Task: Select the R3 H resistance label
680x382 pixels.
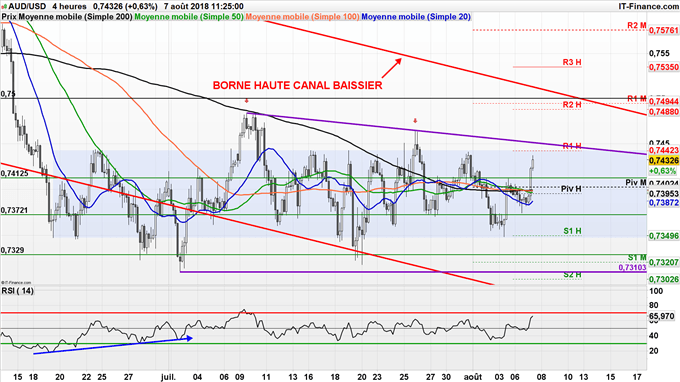Action: point(572,62)
